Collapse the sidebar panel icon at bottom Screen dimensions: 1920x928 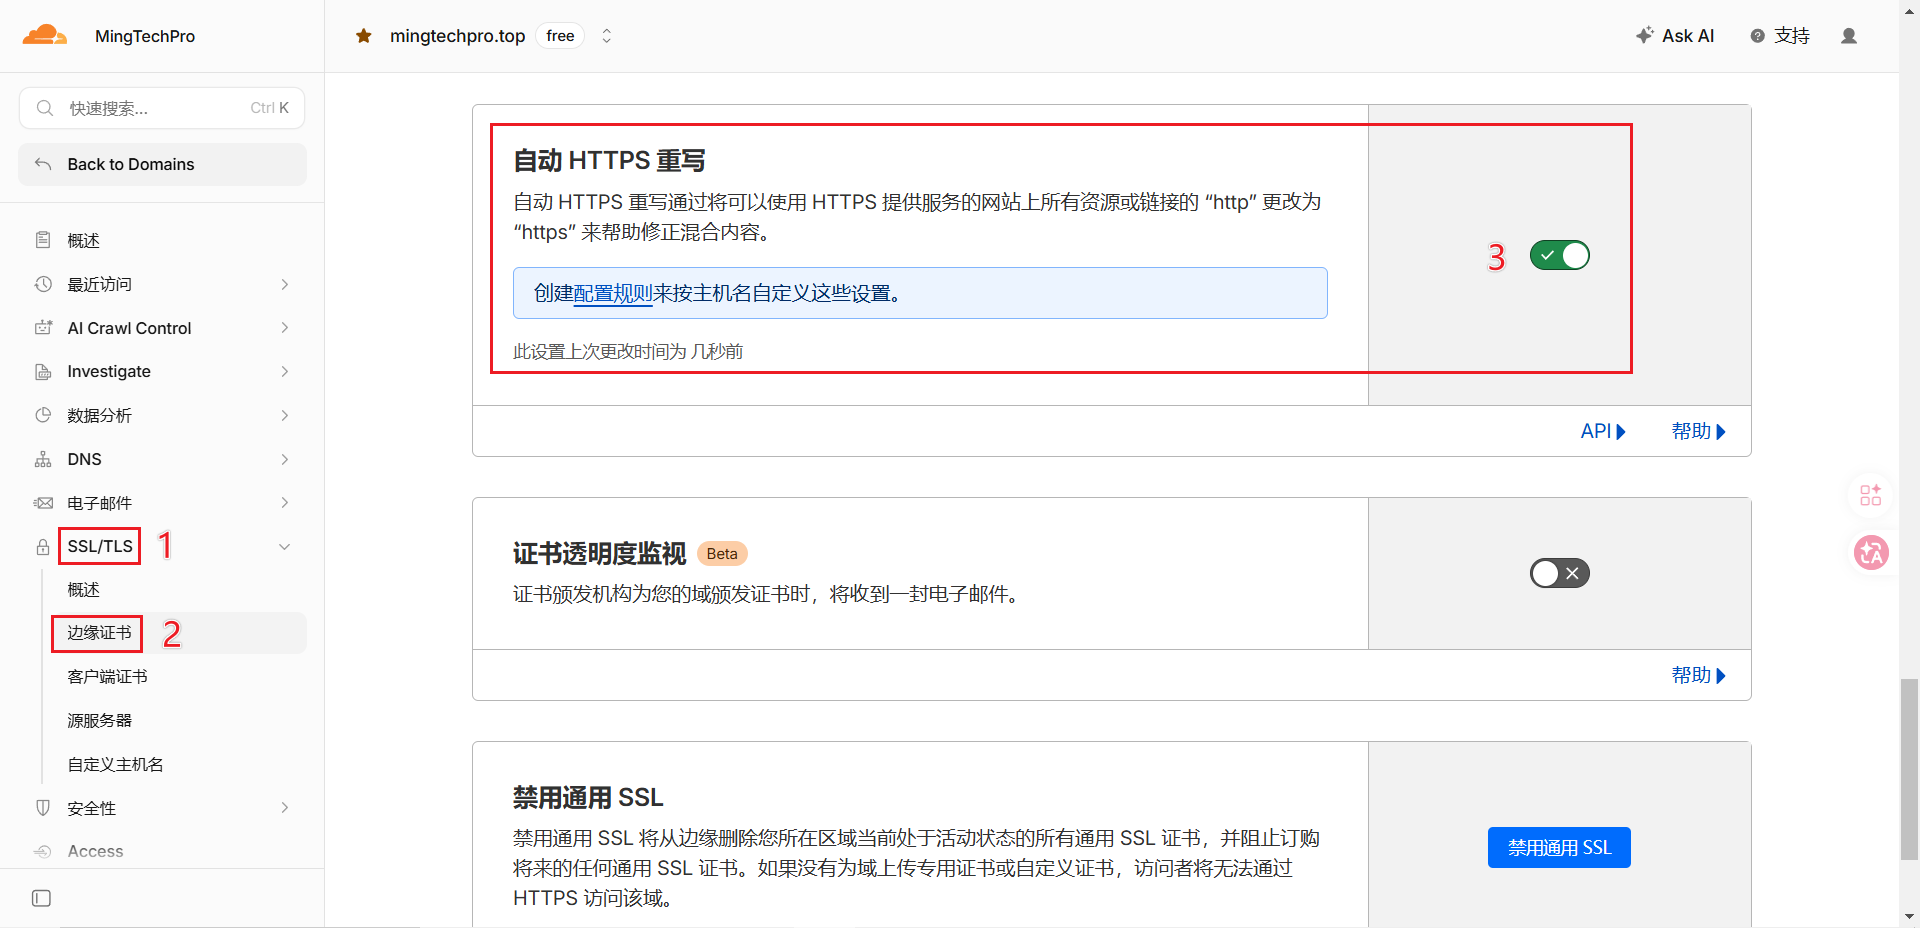click(41, 898)
